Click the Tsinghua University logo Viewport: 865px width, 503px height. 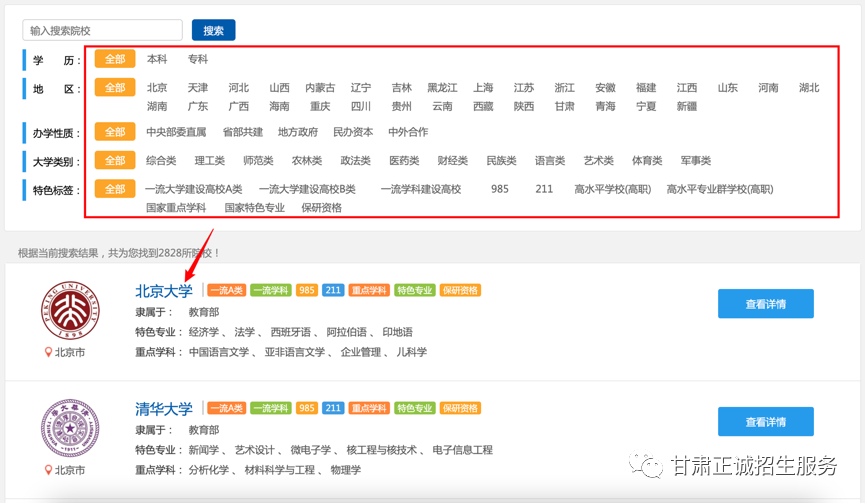coord(70,429)
